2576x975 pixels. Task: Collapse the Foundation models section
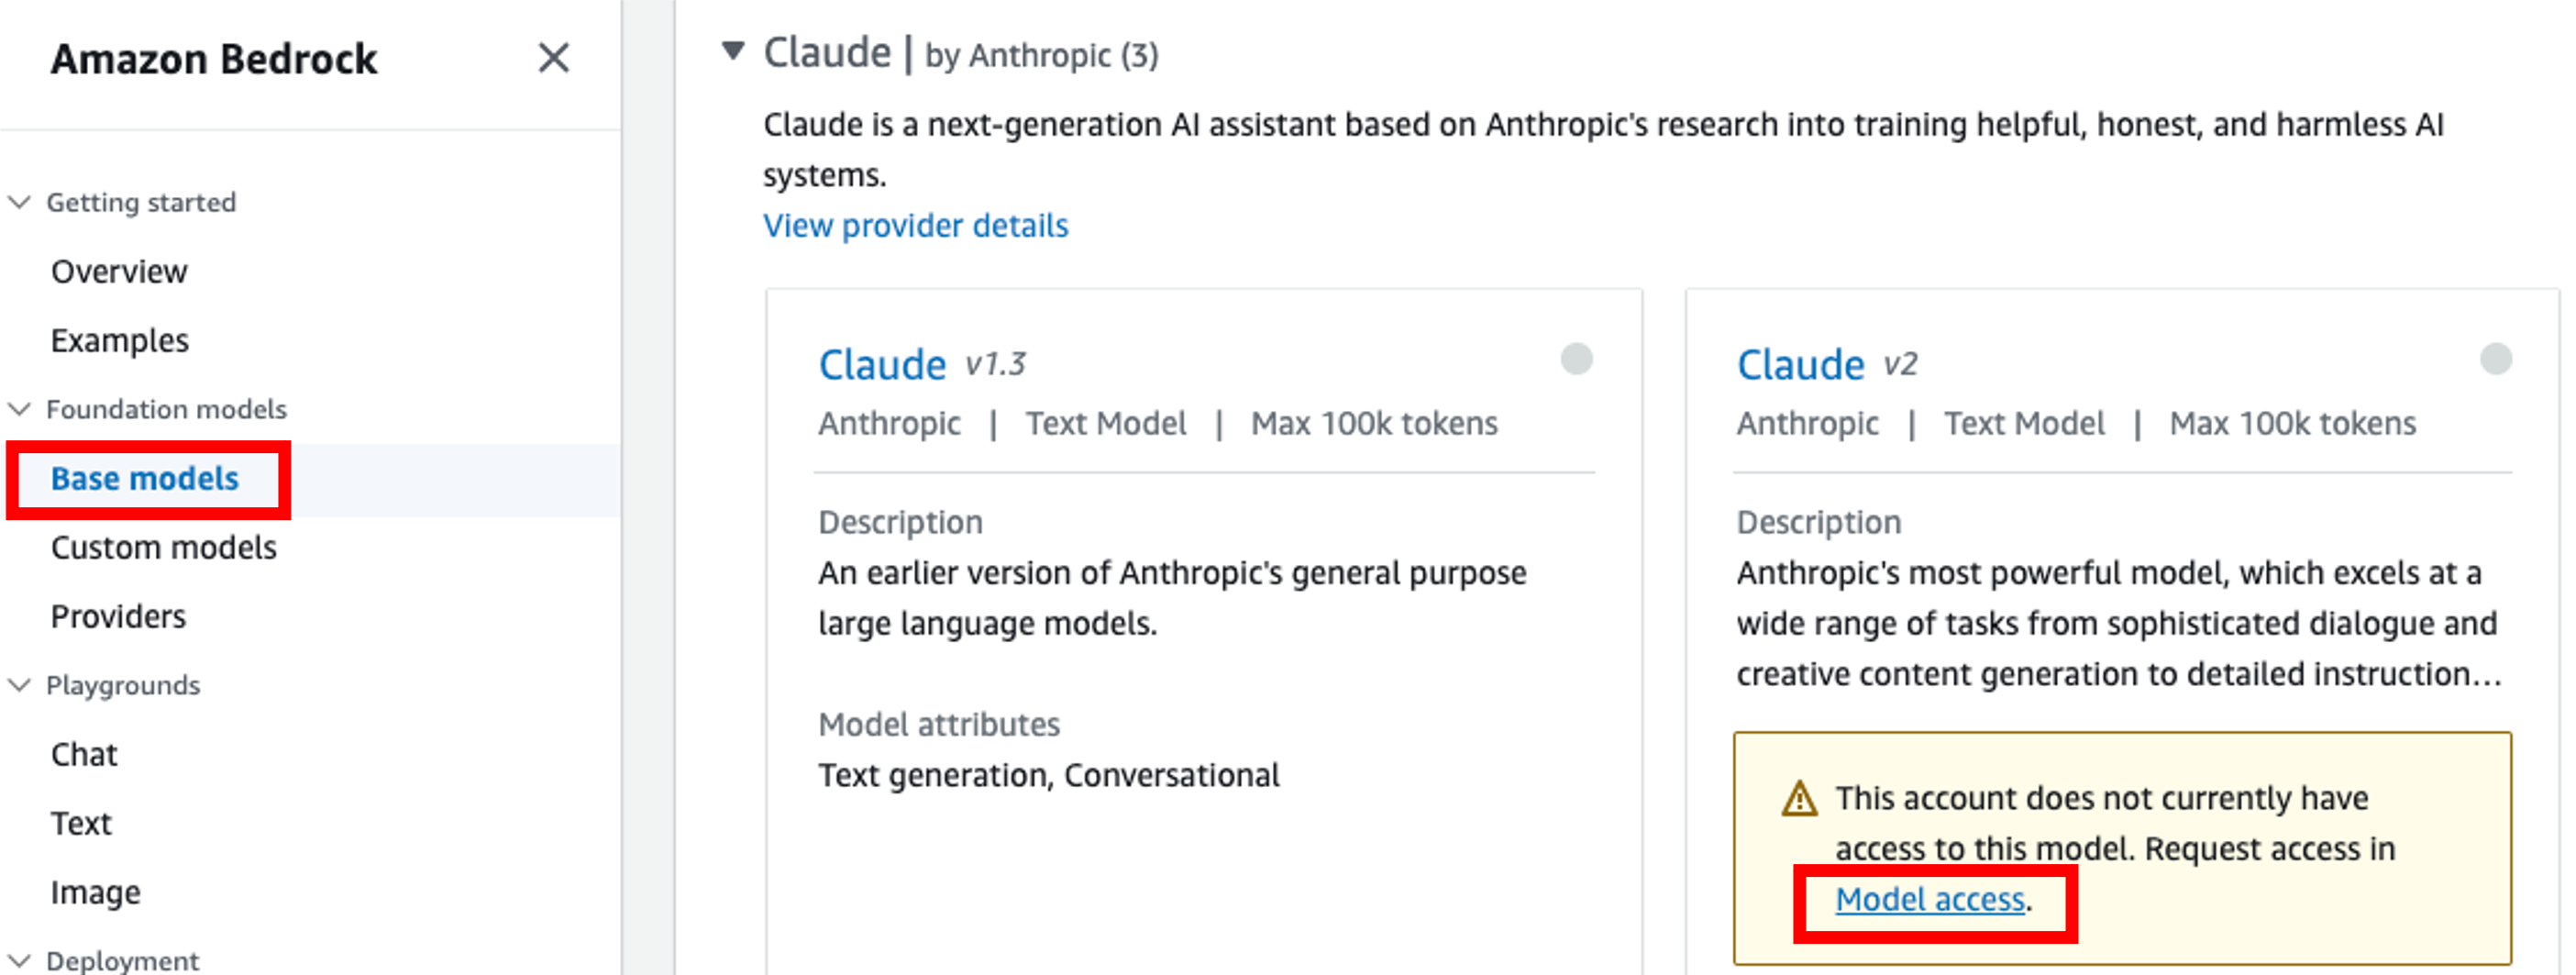(19, 409)
